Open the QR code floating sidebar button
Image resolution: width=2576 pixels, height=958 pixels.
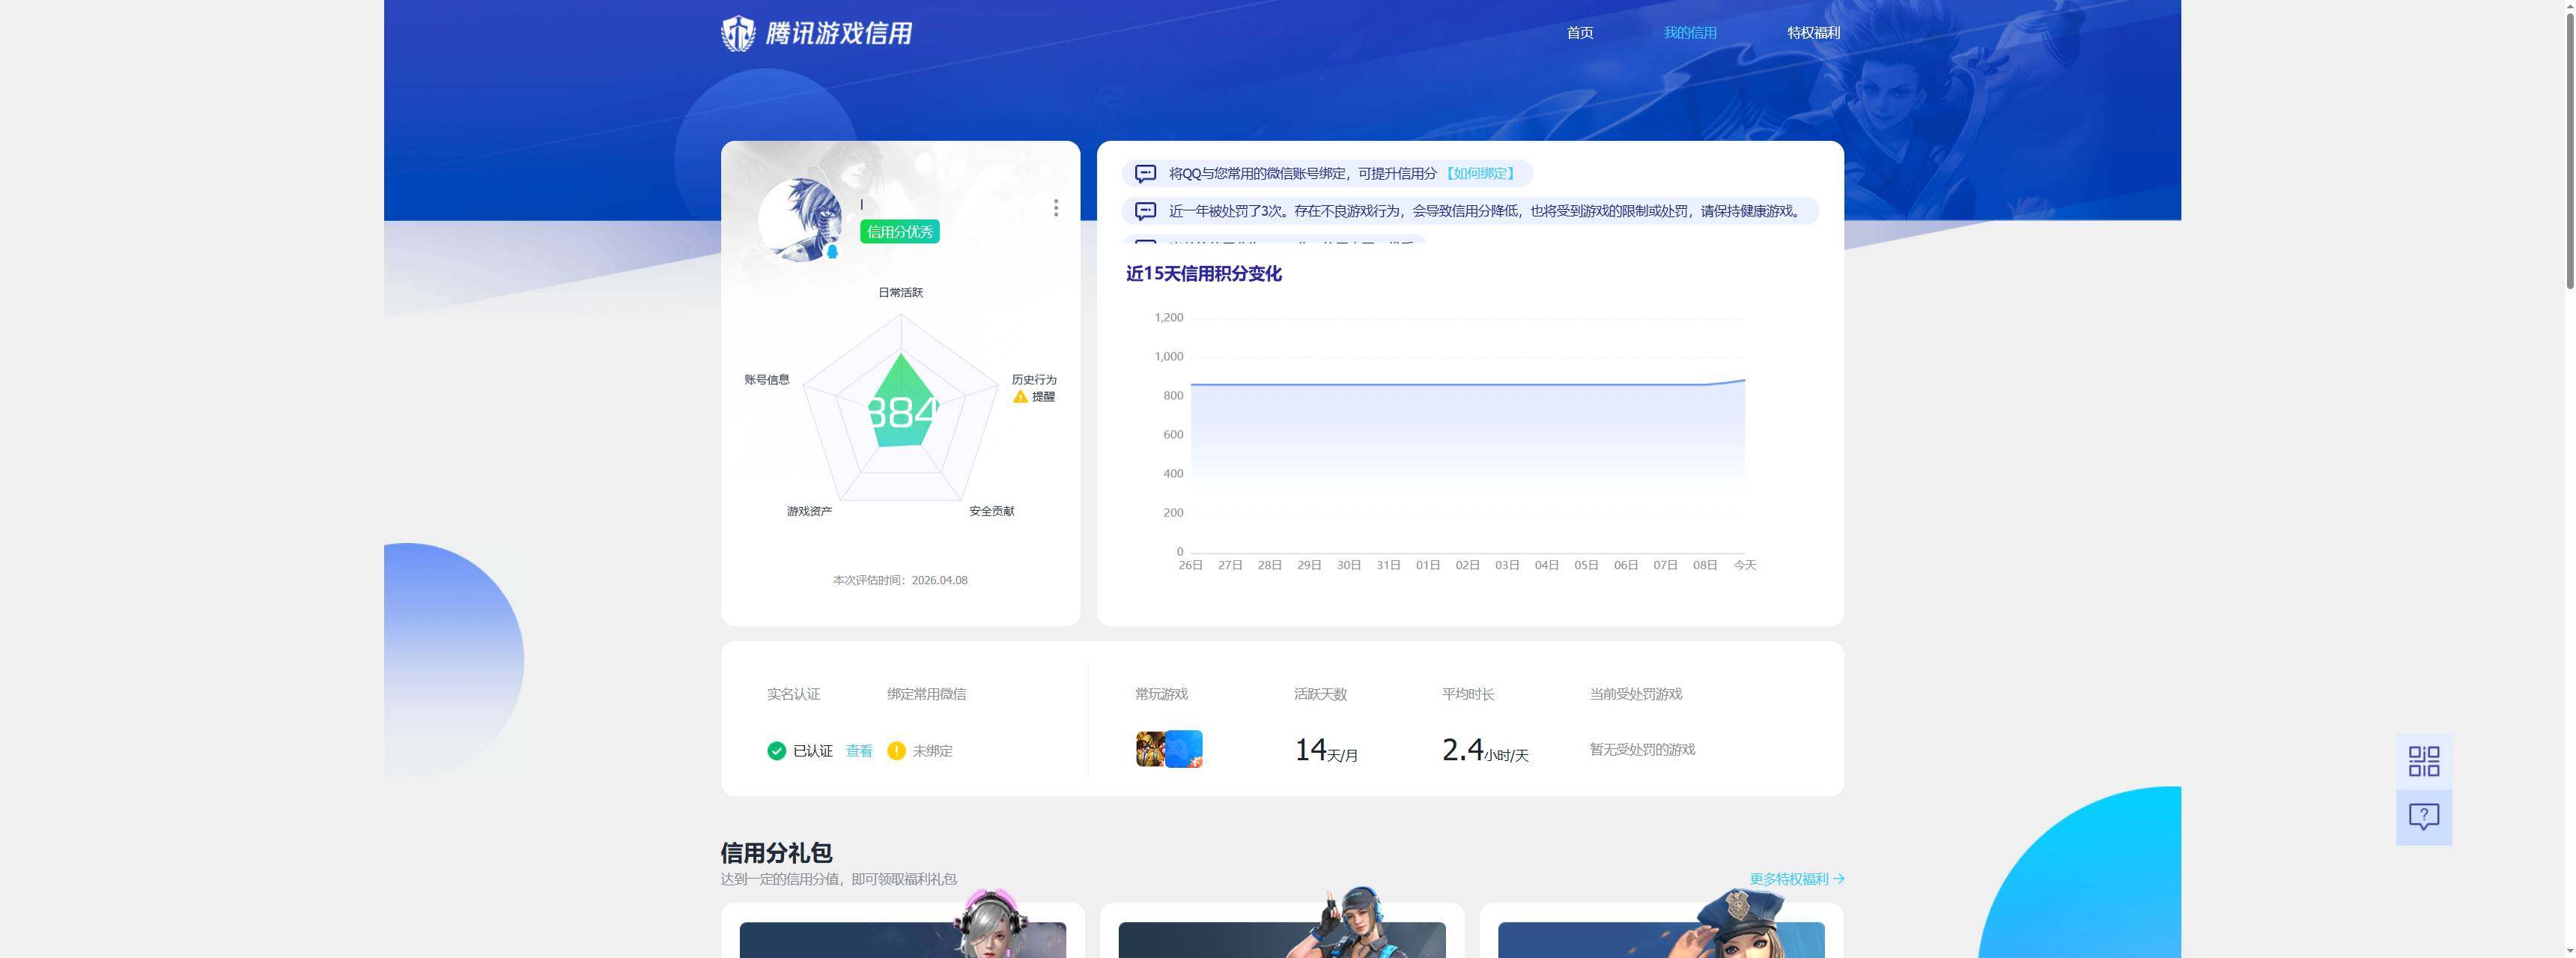click(x=2423, y=761)
